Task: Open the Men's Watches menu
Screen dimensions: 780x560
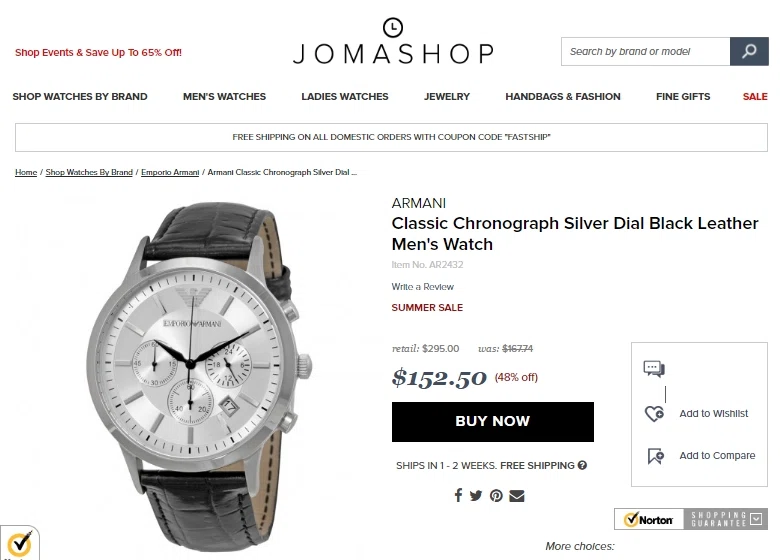Action: (224, 96)
